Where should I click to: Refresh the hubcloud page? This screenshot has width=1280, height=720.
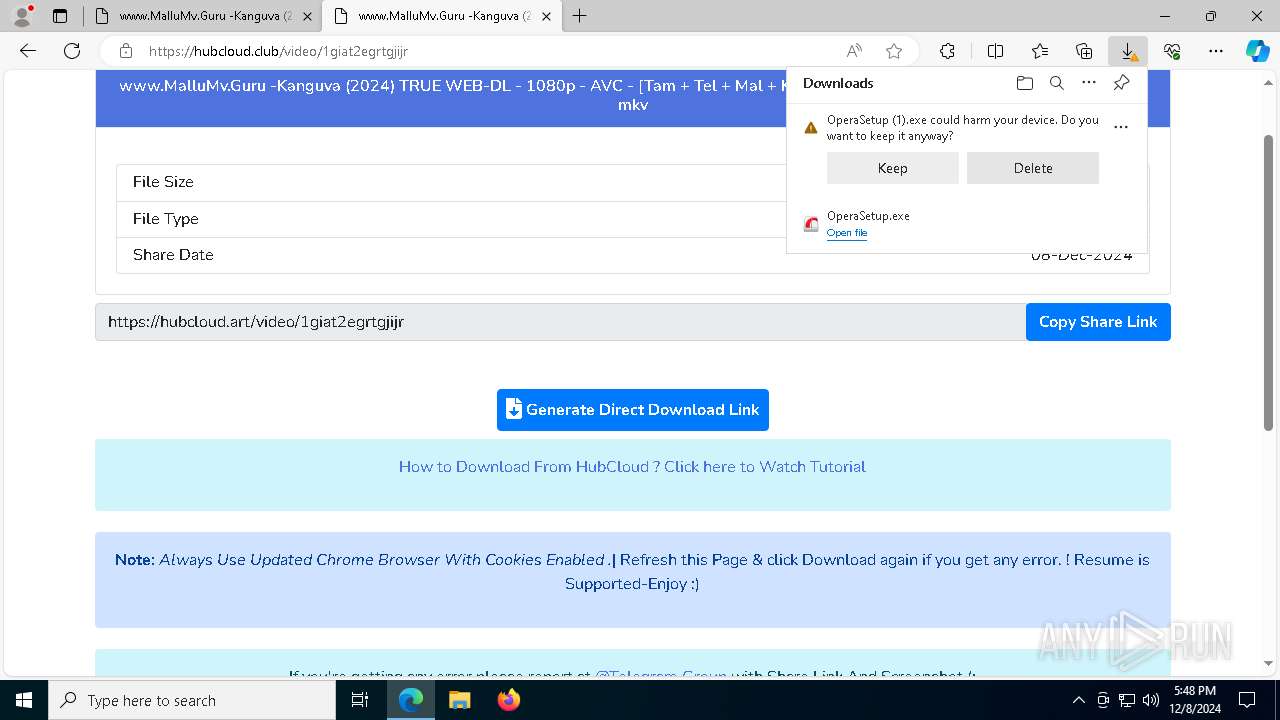[72, 51]
